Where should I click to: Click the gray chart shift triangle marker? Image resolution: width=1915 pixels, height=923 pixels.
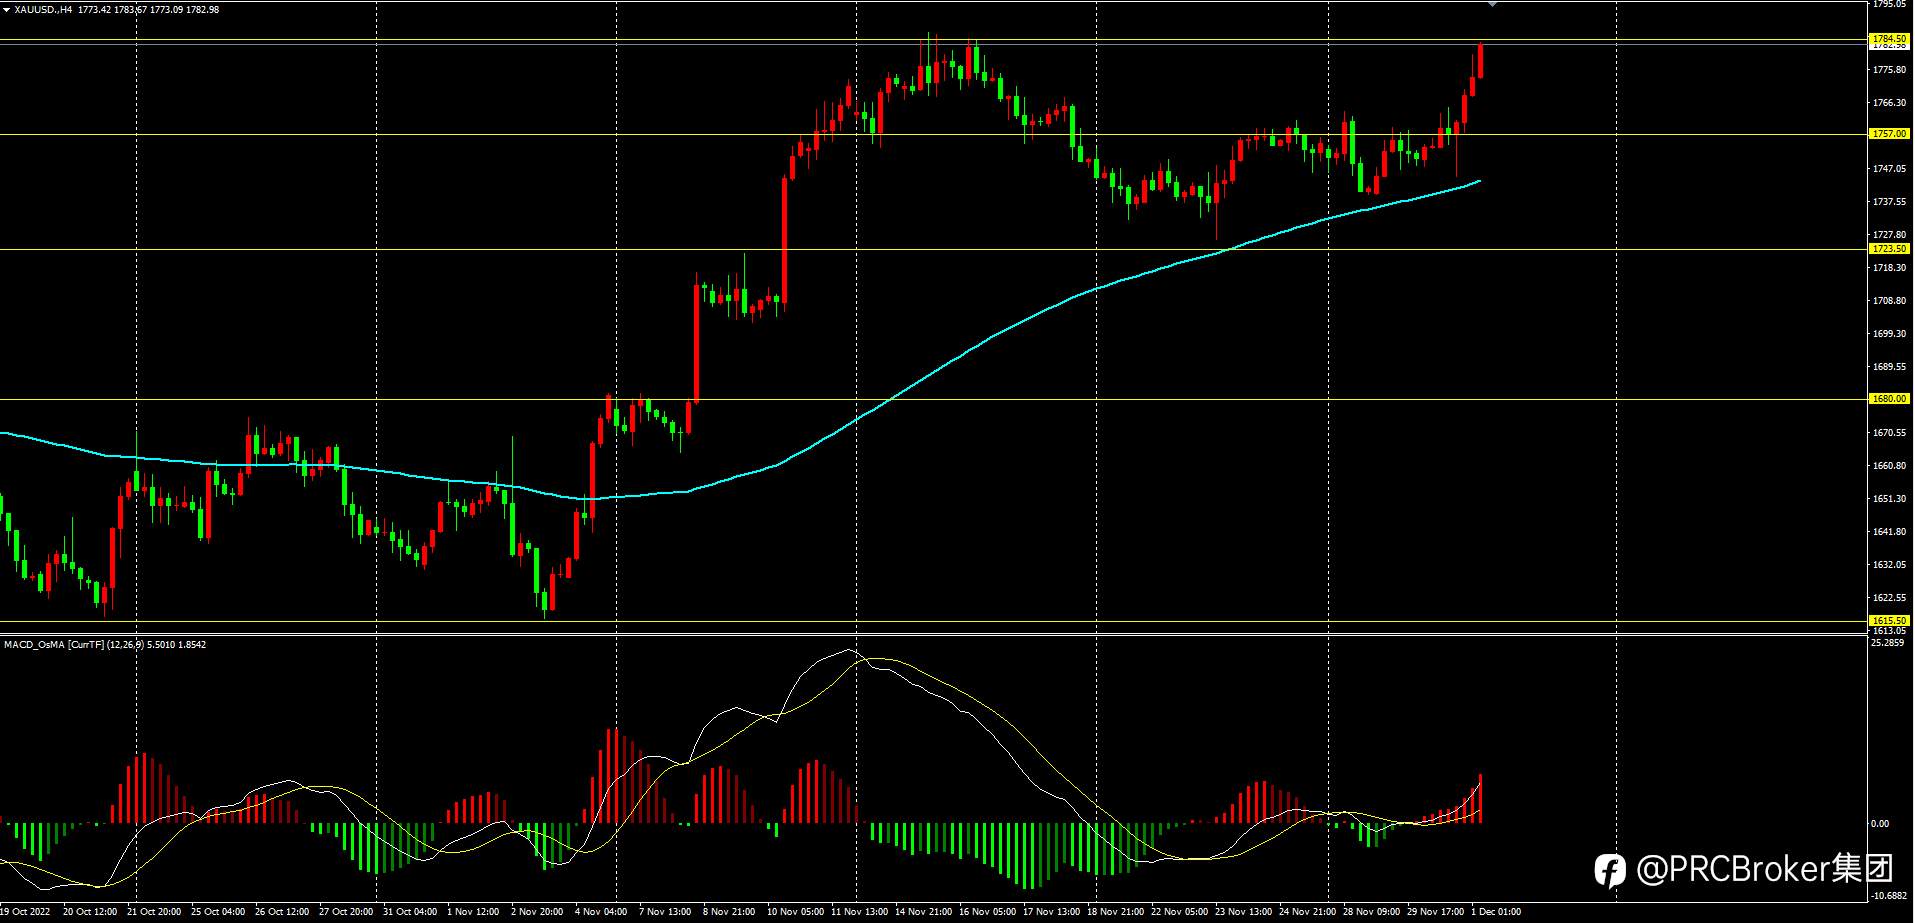pos(1492,4)
